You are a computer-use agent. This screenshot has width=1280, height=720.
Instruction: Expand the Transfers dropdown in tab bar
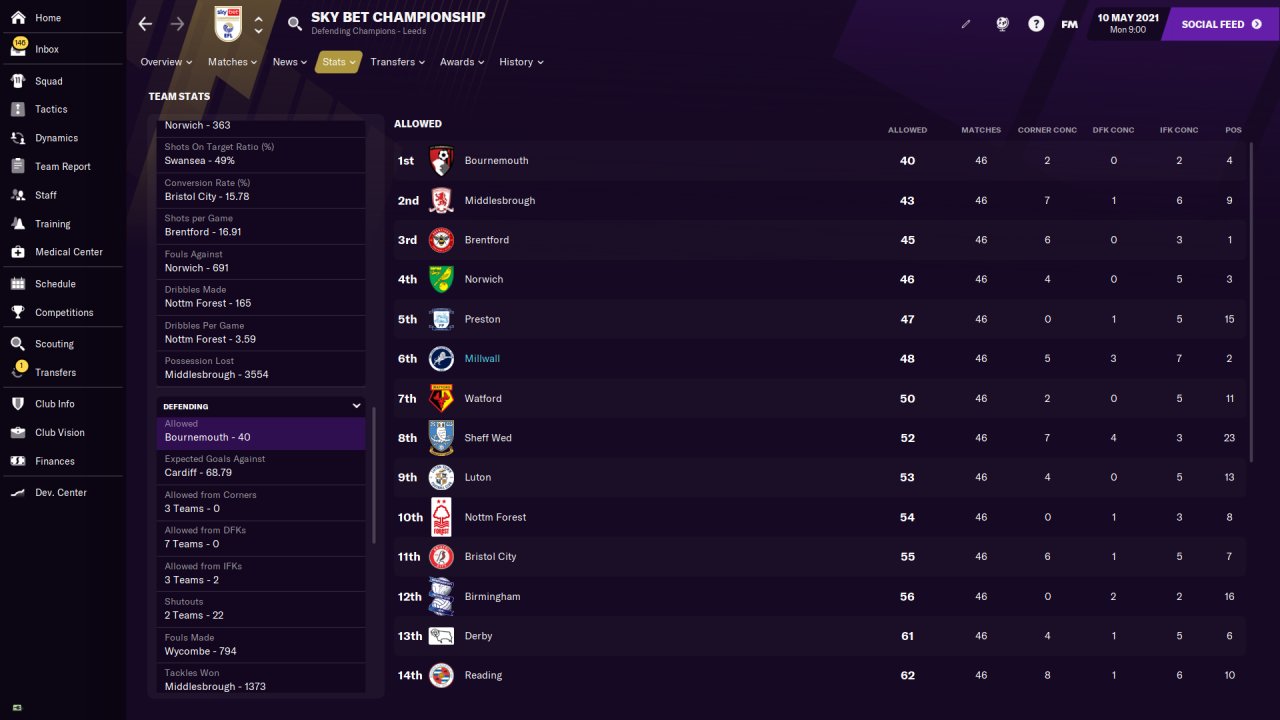(x=397, y=62)
